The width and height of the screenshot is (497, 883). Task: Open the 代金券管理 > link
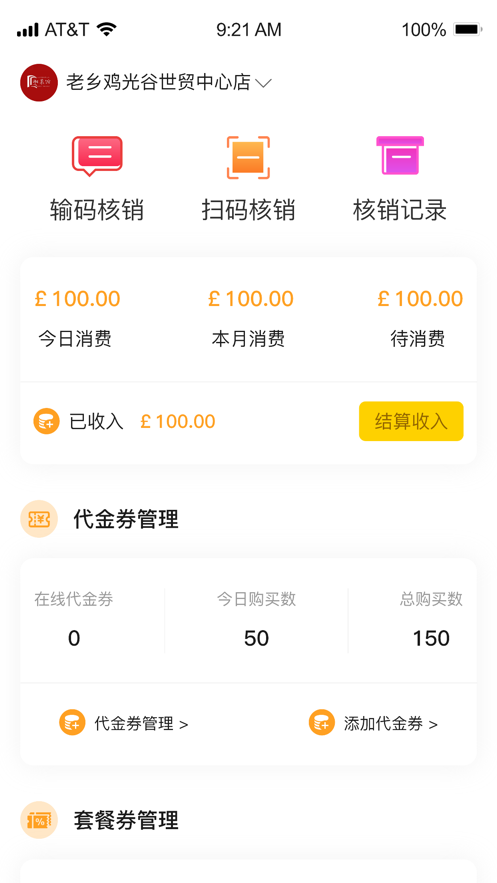[141, 724]
